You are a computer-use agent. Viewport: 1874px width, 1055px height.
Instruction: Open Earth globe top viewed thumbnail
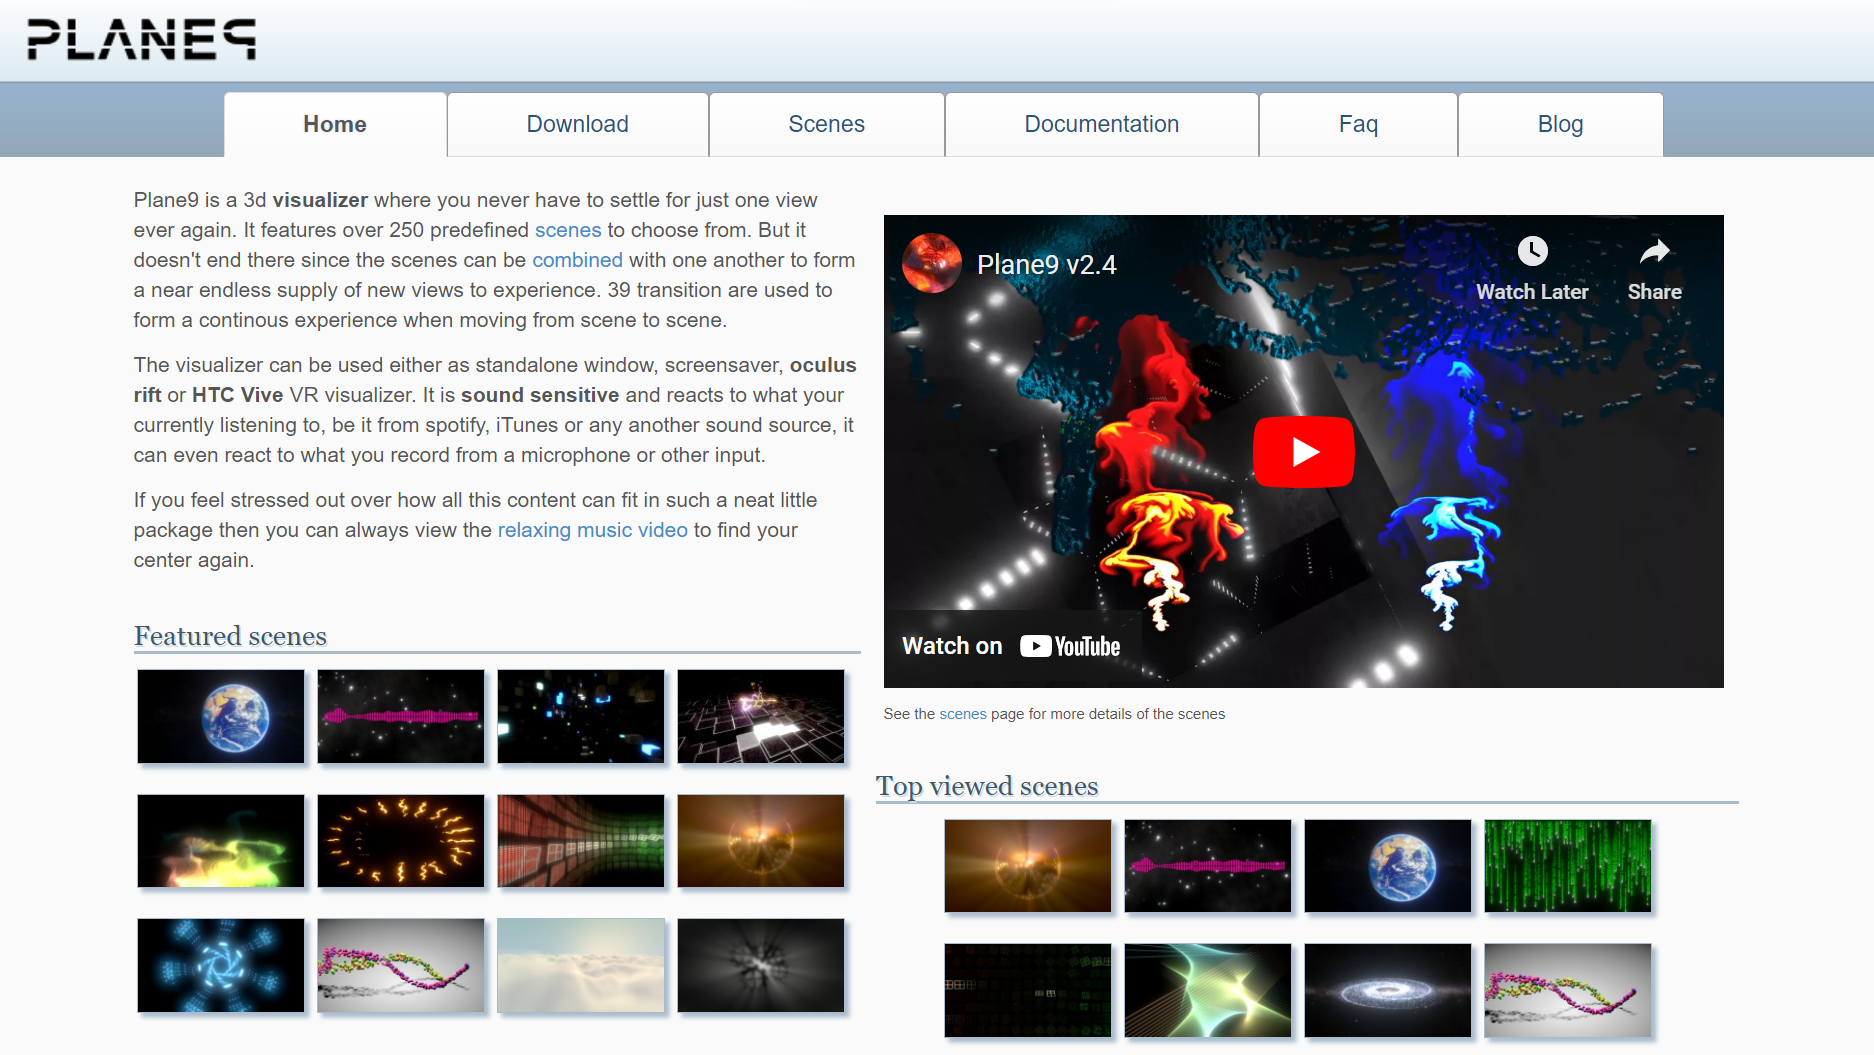click(x=1388, y=866)
